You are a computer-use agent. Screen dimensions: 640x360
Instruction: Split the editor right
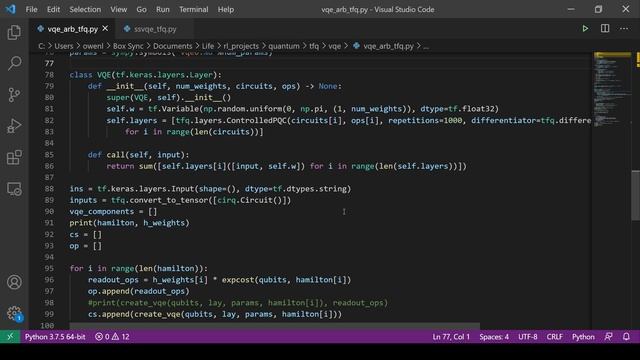[x=605, y=29]
